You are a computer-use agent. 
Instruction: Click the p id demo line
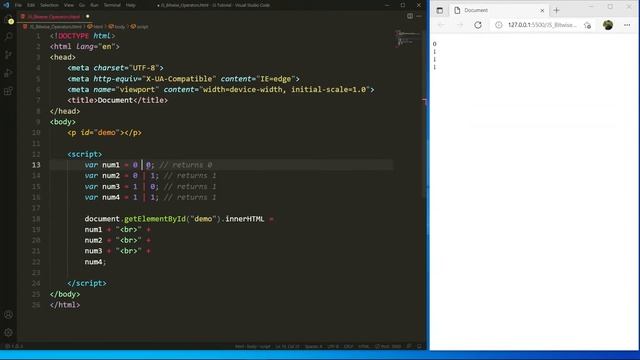(x=104, y=132)
